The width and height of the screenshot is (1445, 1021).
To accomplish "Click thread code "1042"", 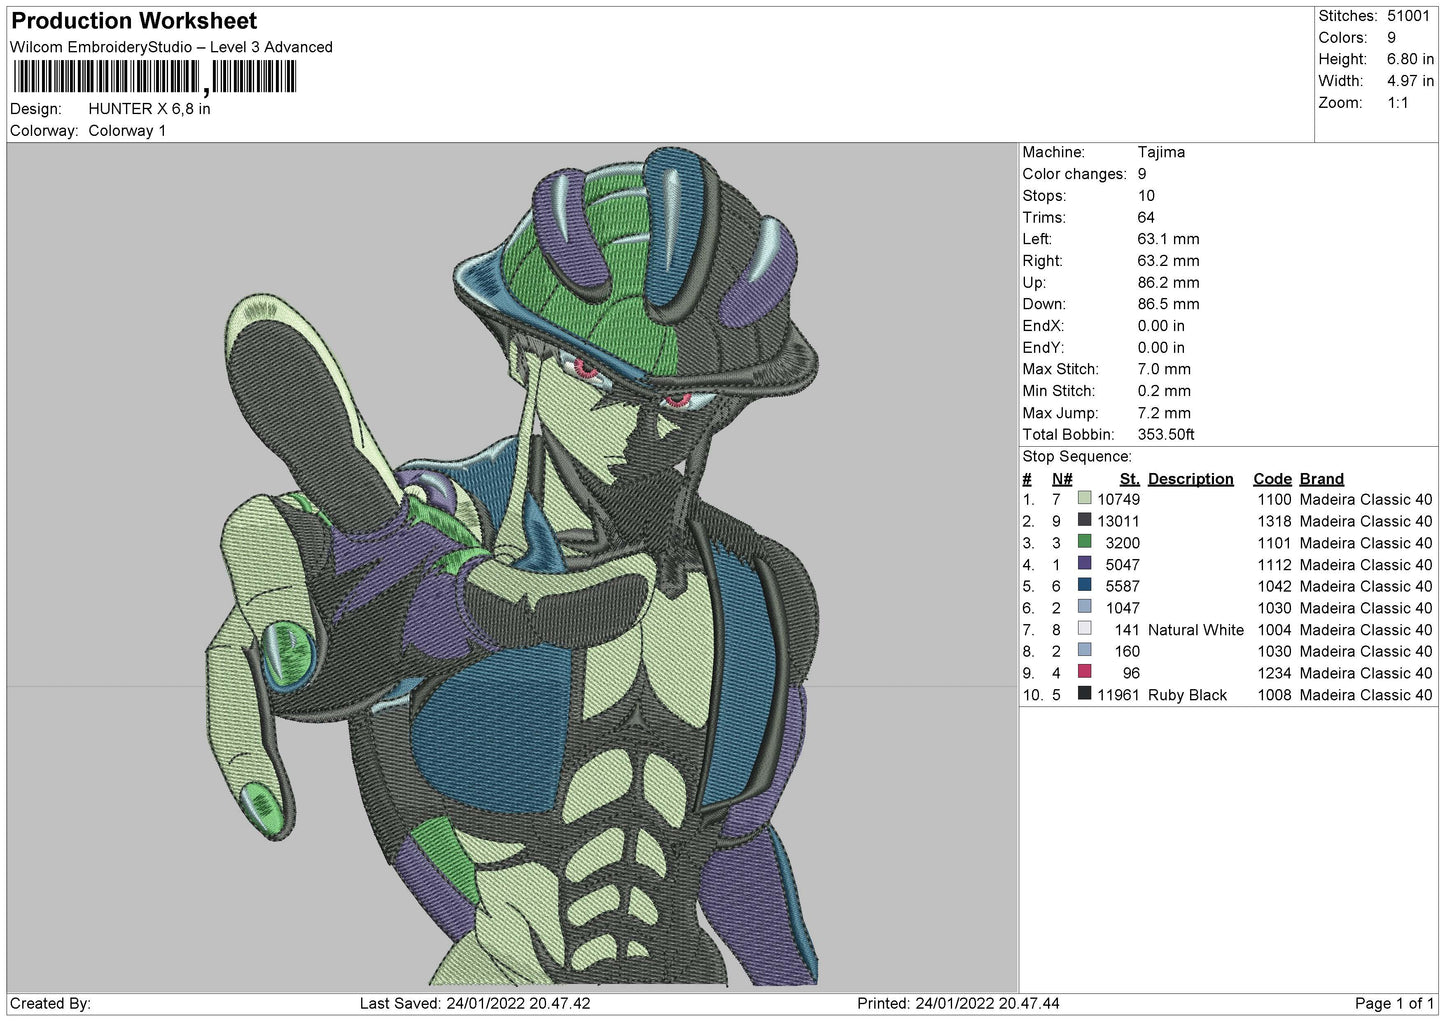I will point(1275,586).
